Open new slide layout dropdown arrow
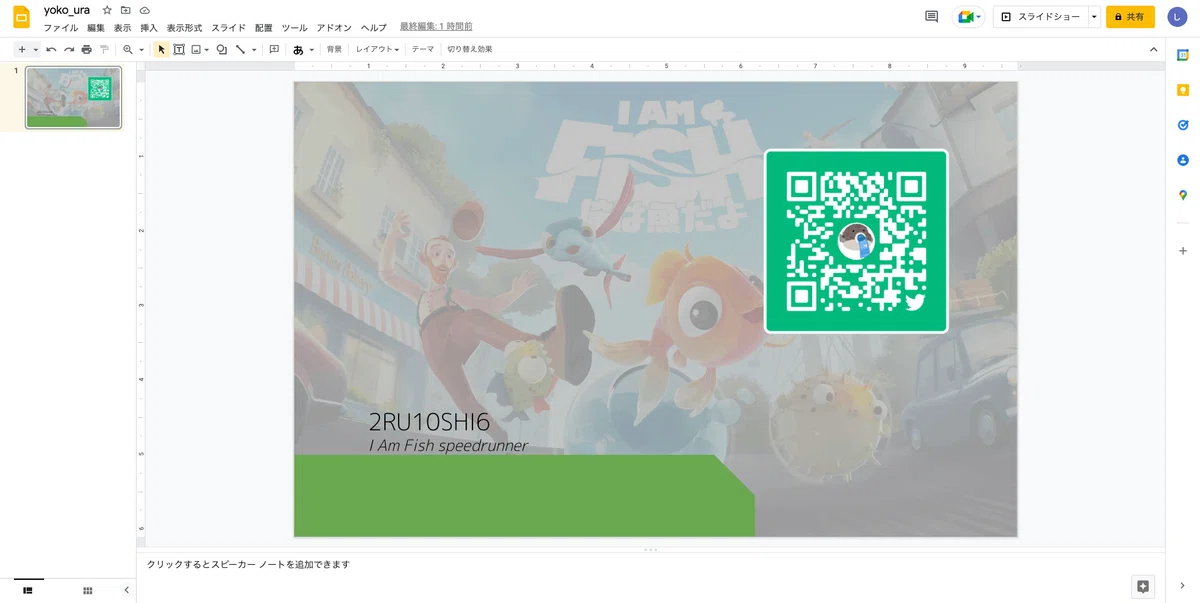The height and width of the screenshot is (603, 1200). click(x=35, y=49)
